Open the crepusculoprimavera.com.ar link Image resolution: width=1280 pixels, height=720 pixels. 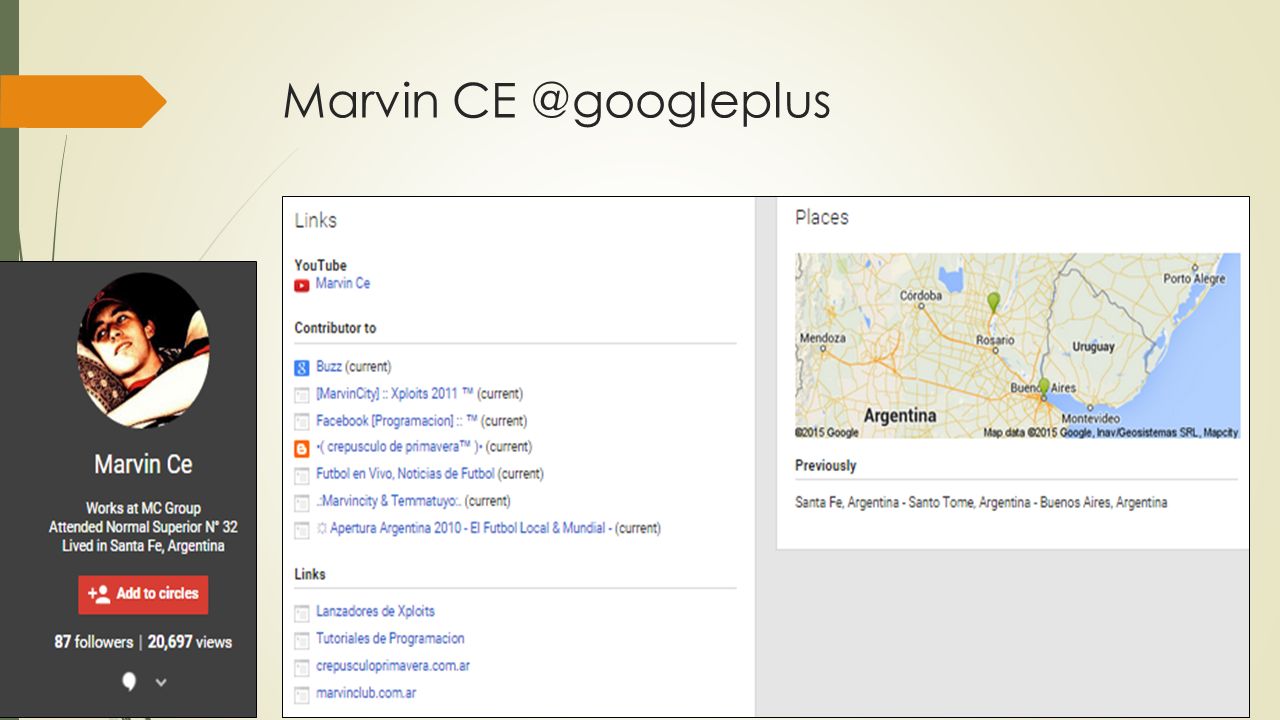click(x=393, y=666)
